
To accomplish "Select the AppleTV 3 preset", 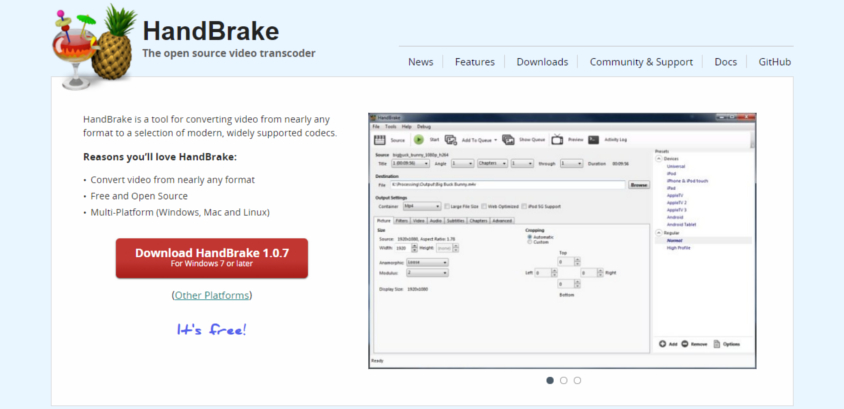I will pyautogui.click(x=677, y=210).
